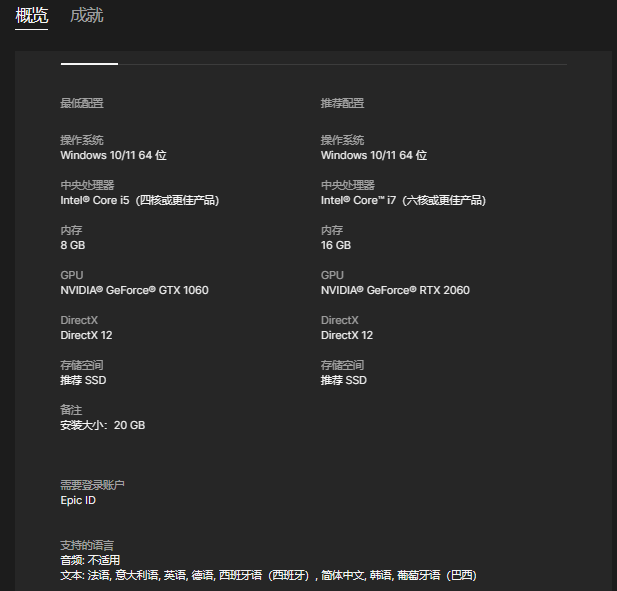Viewport: 617px width, 591px height.
Task: Switch to the 概览 tab
Action: 31,16
